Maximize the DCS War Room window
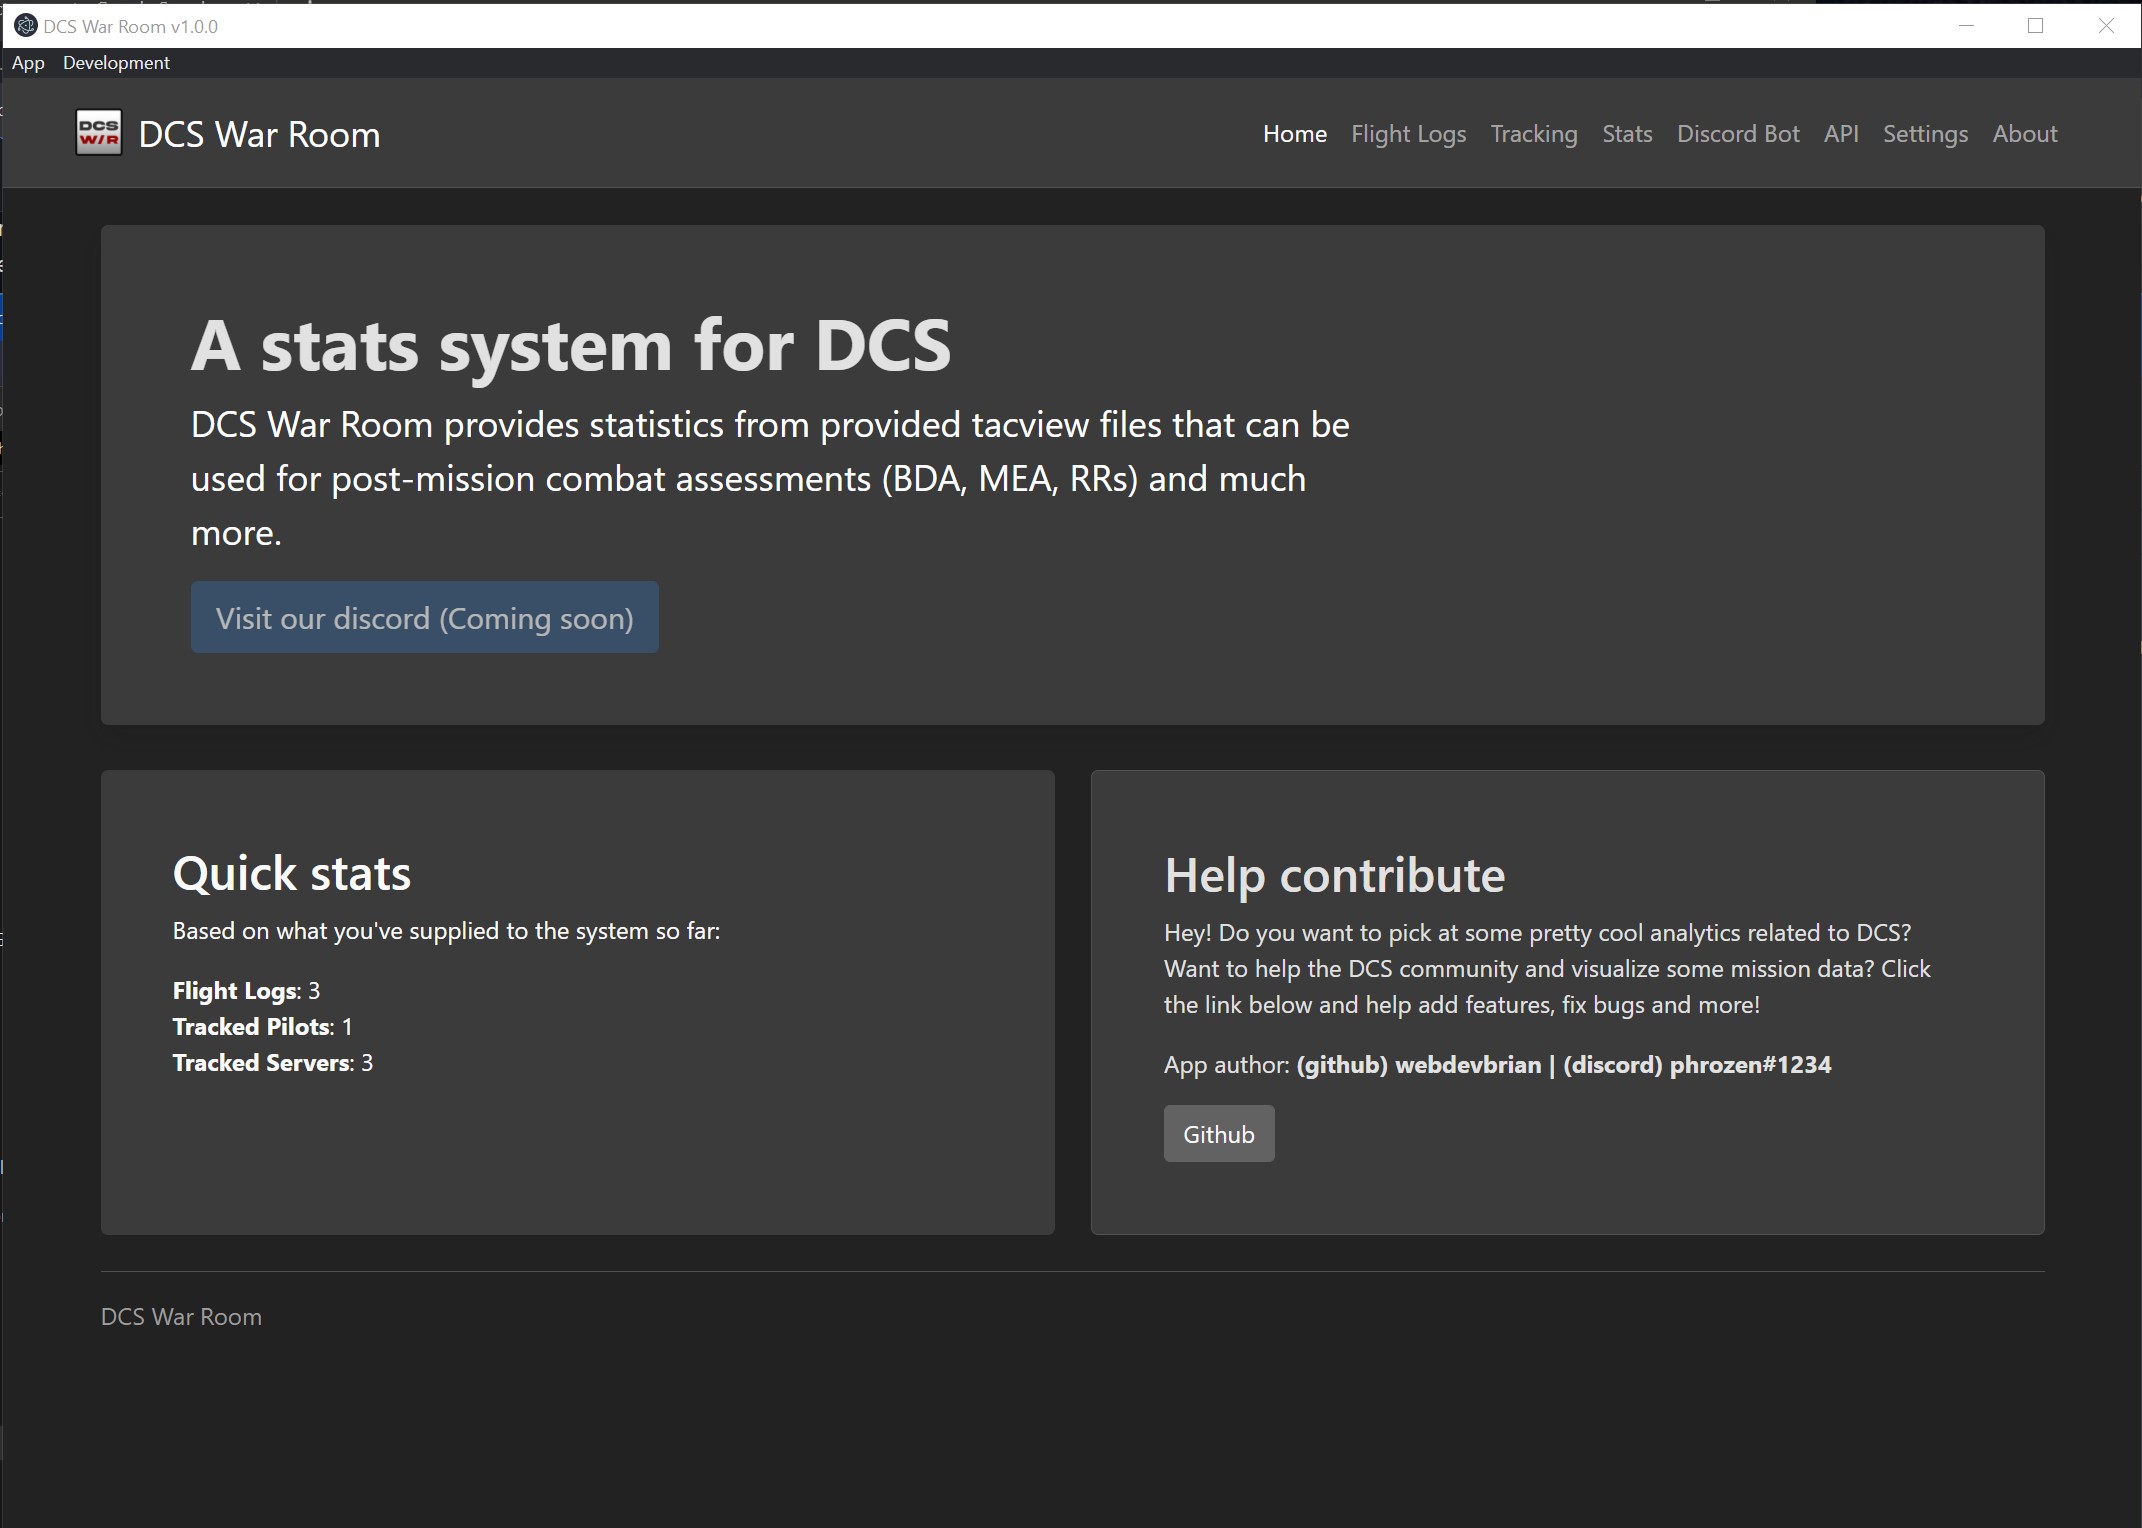This screenshot has height=1528, width=2142. click(x=2035, y=26)
